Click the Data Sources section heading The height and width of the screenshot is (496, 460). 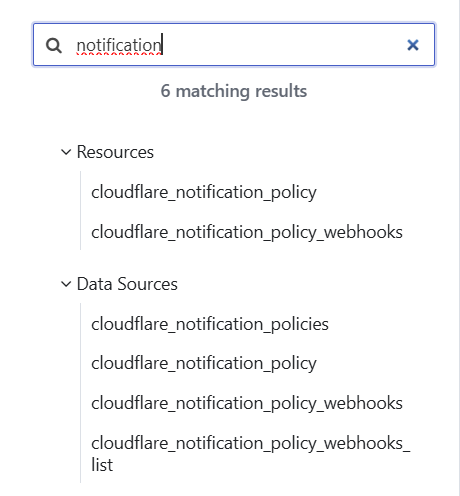coord(127,284)
